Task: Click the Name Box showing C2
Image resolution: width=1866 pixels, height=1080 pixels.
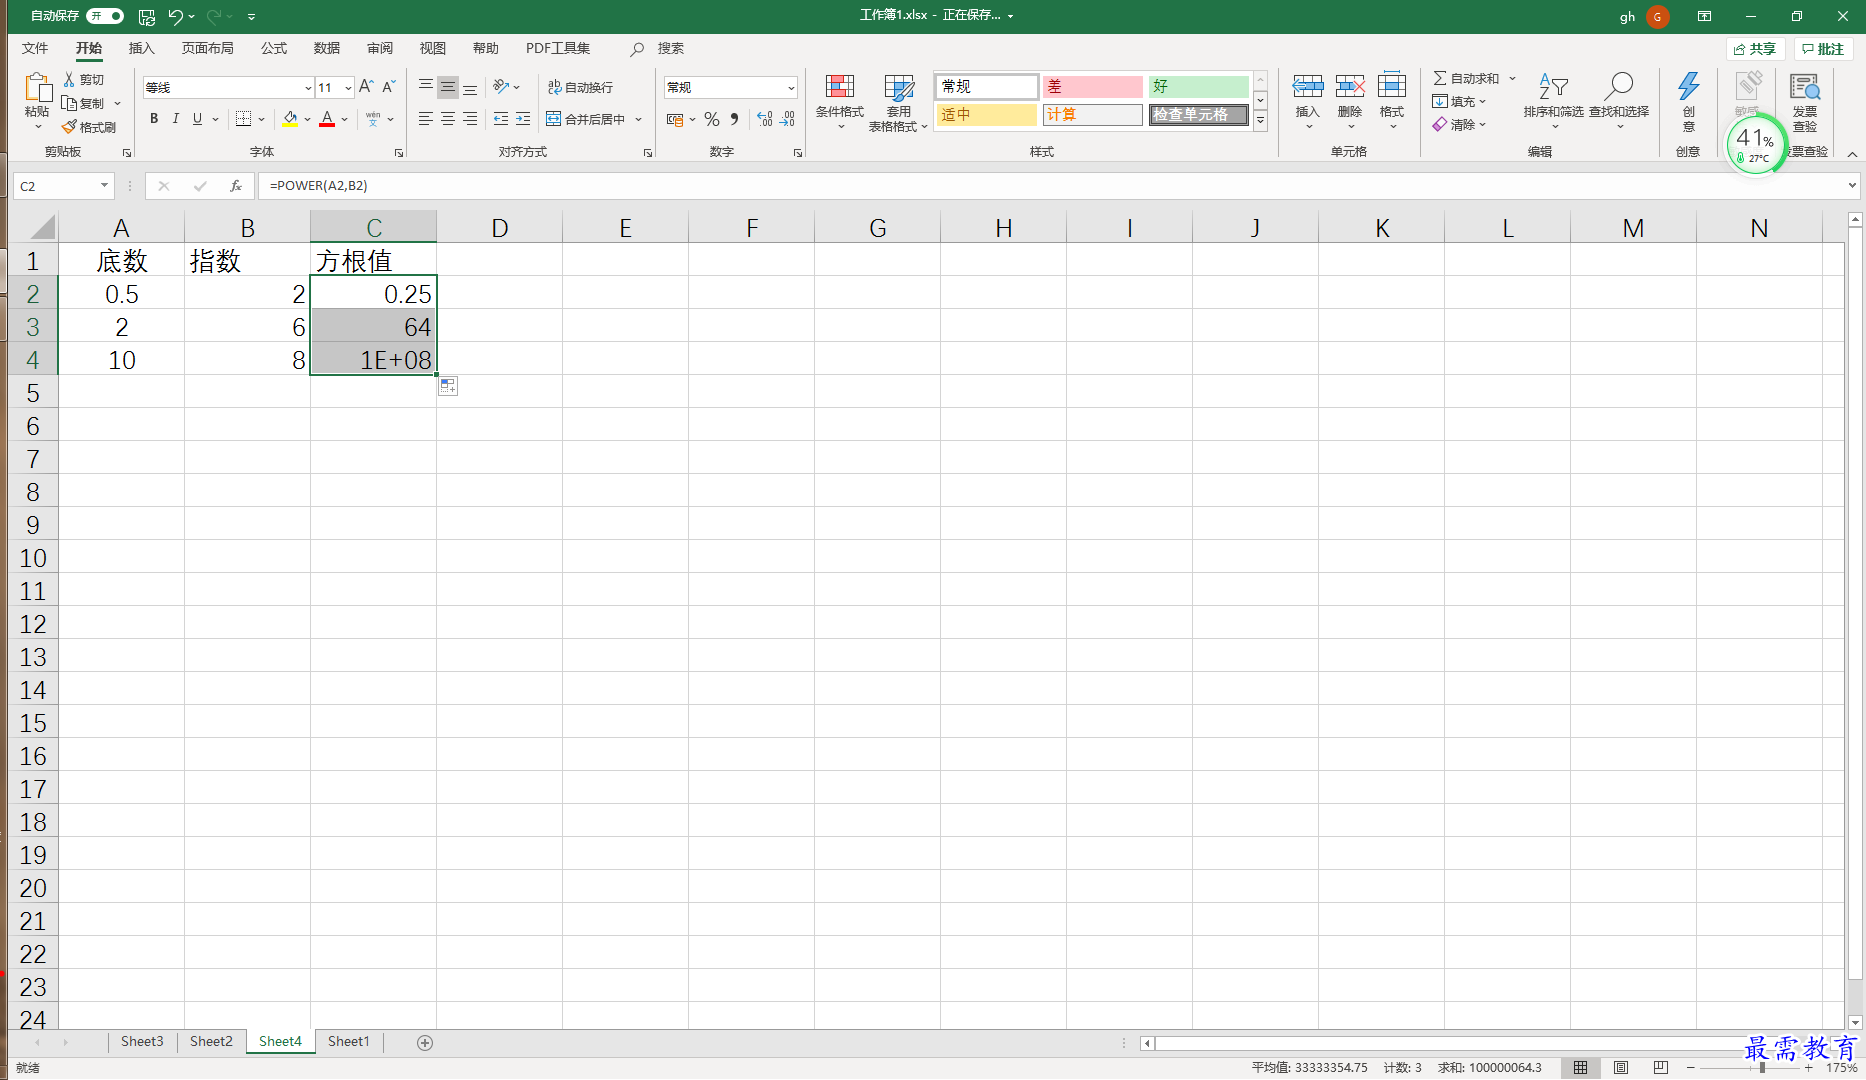Action: [62, 186]
